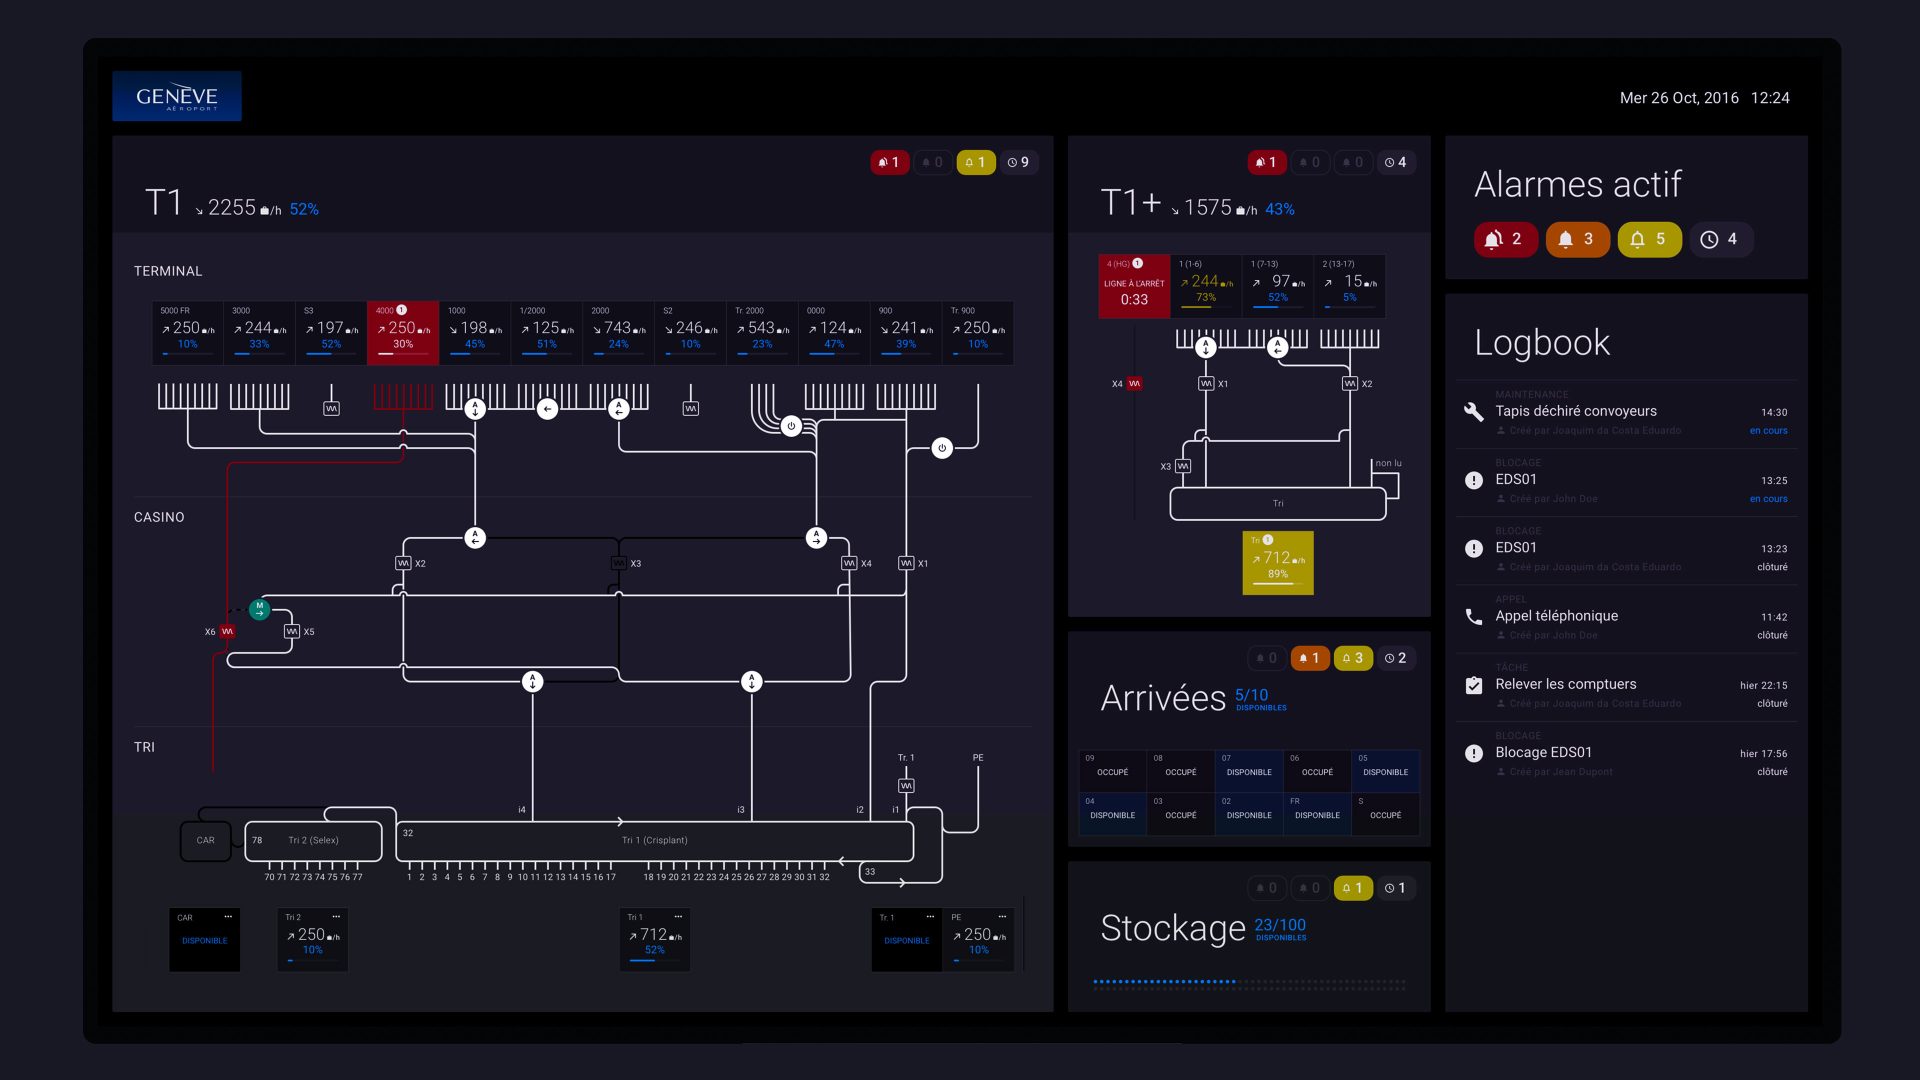This screenshot has height=1080, width=1920.
Task: Select the red 4000 terminal line tile
Action: tap(403, 333)
